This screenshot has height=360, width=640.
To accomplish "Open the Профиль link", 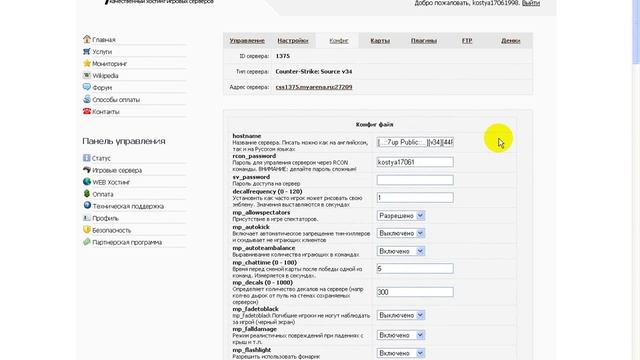I will click(105, 218).
